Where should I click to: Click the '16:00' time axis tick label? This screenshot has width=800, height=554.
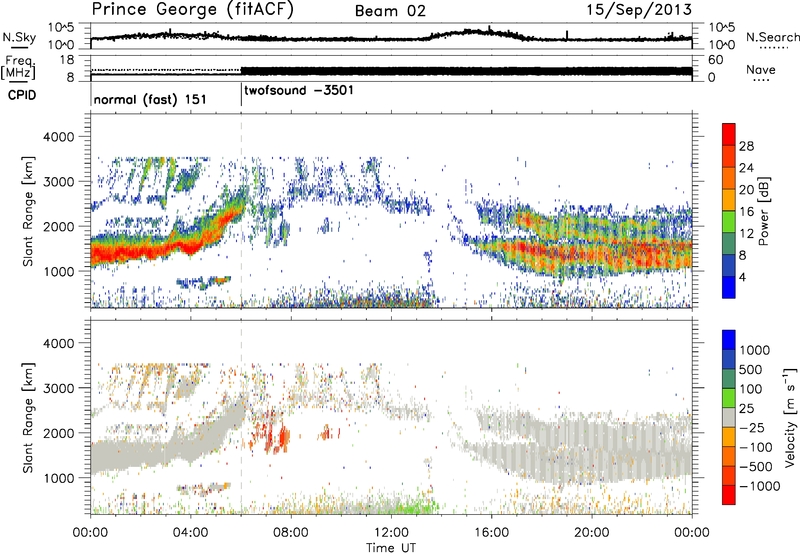point(491,533)
